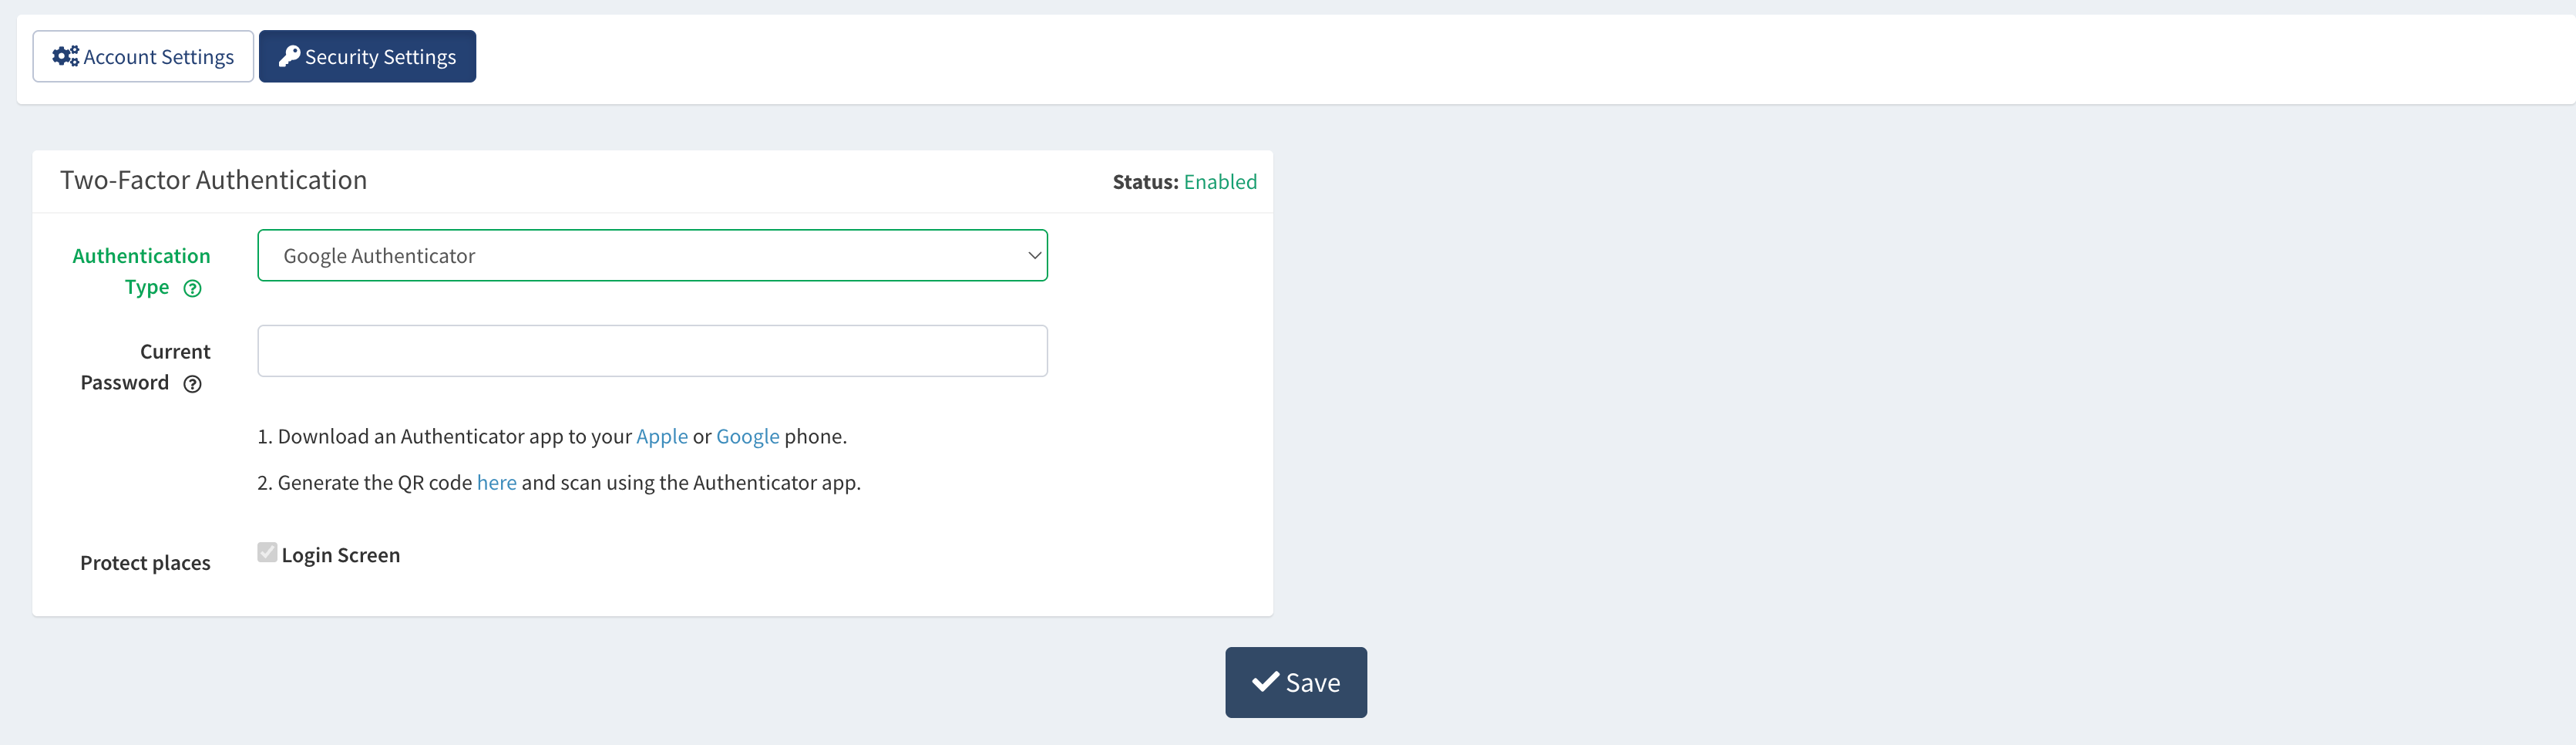Click the Two-Factor Authentication heading
The width and height of the screenshot is (2576, 745).
(x=213, y=180)
